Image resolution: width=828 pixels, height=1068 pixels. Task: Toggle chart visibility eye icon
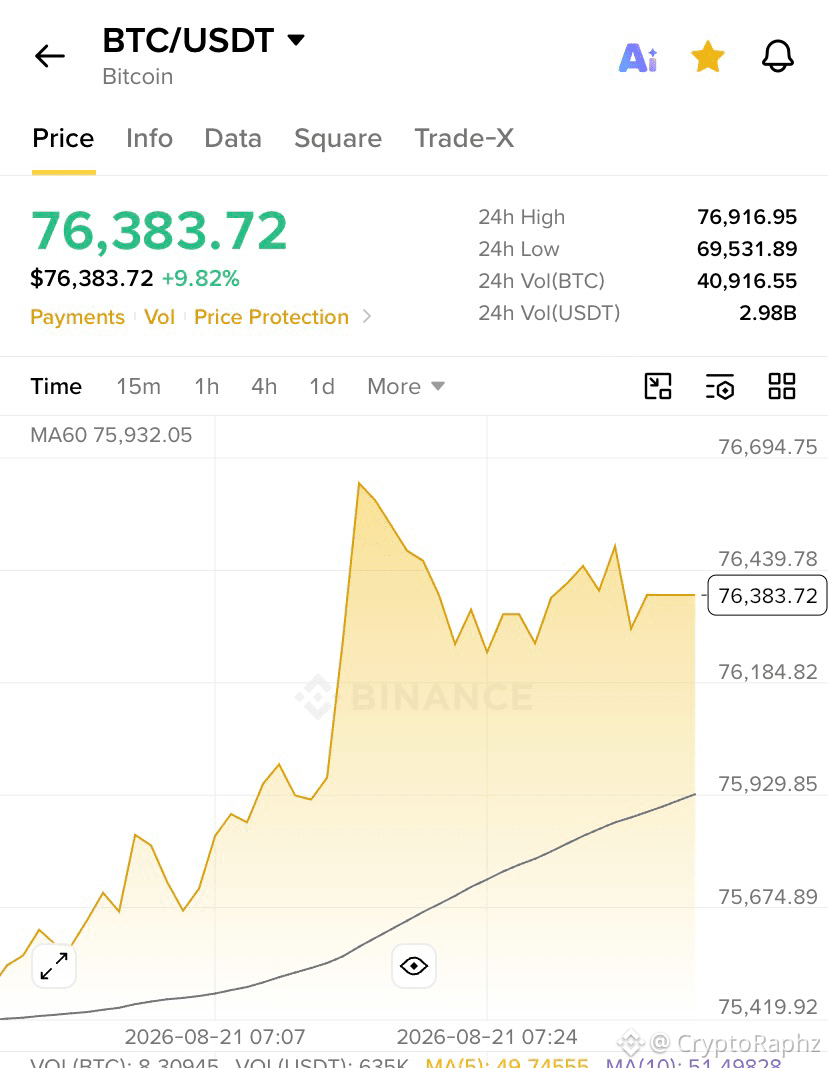[414, 965]
